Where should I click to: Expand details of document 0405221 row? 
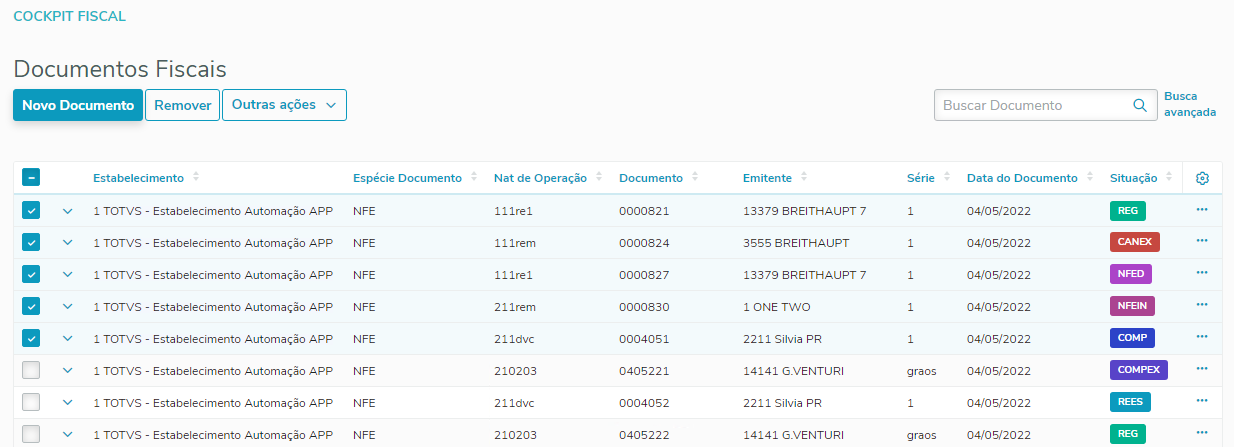[x=68, y=371]
